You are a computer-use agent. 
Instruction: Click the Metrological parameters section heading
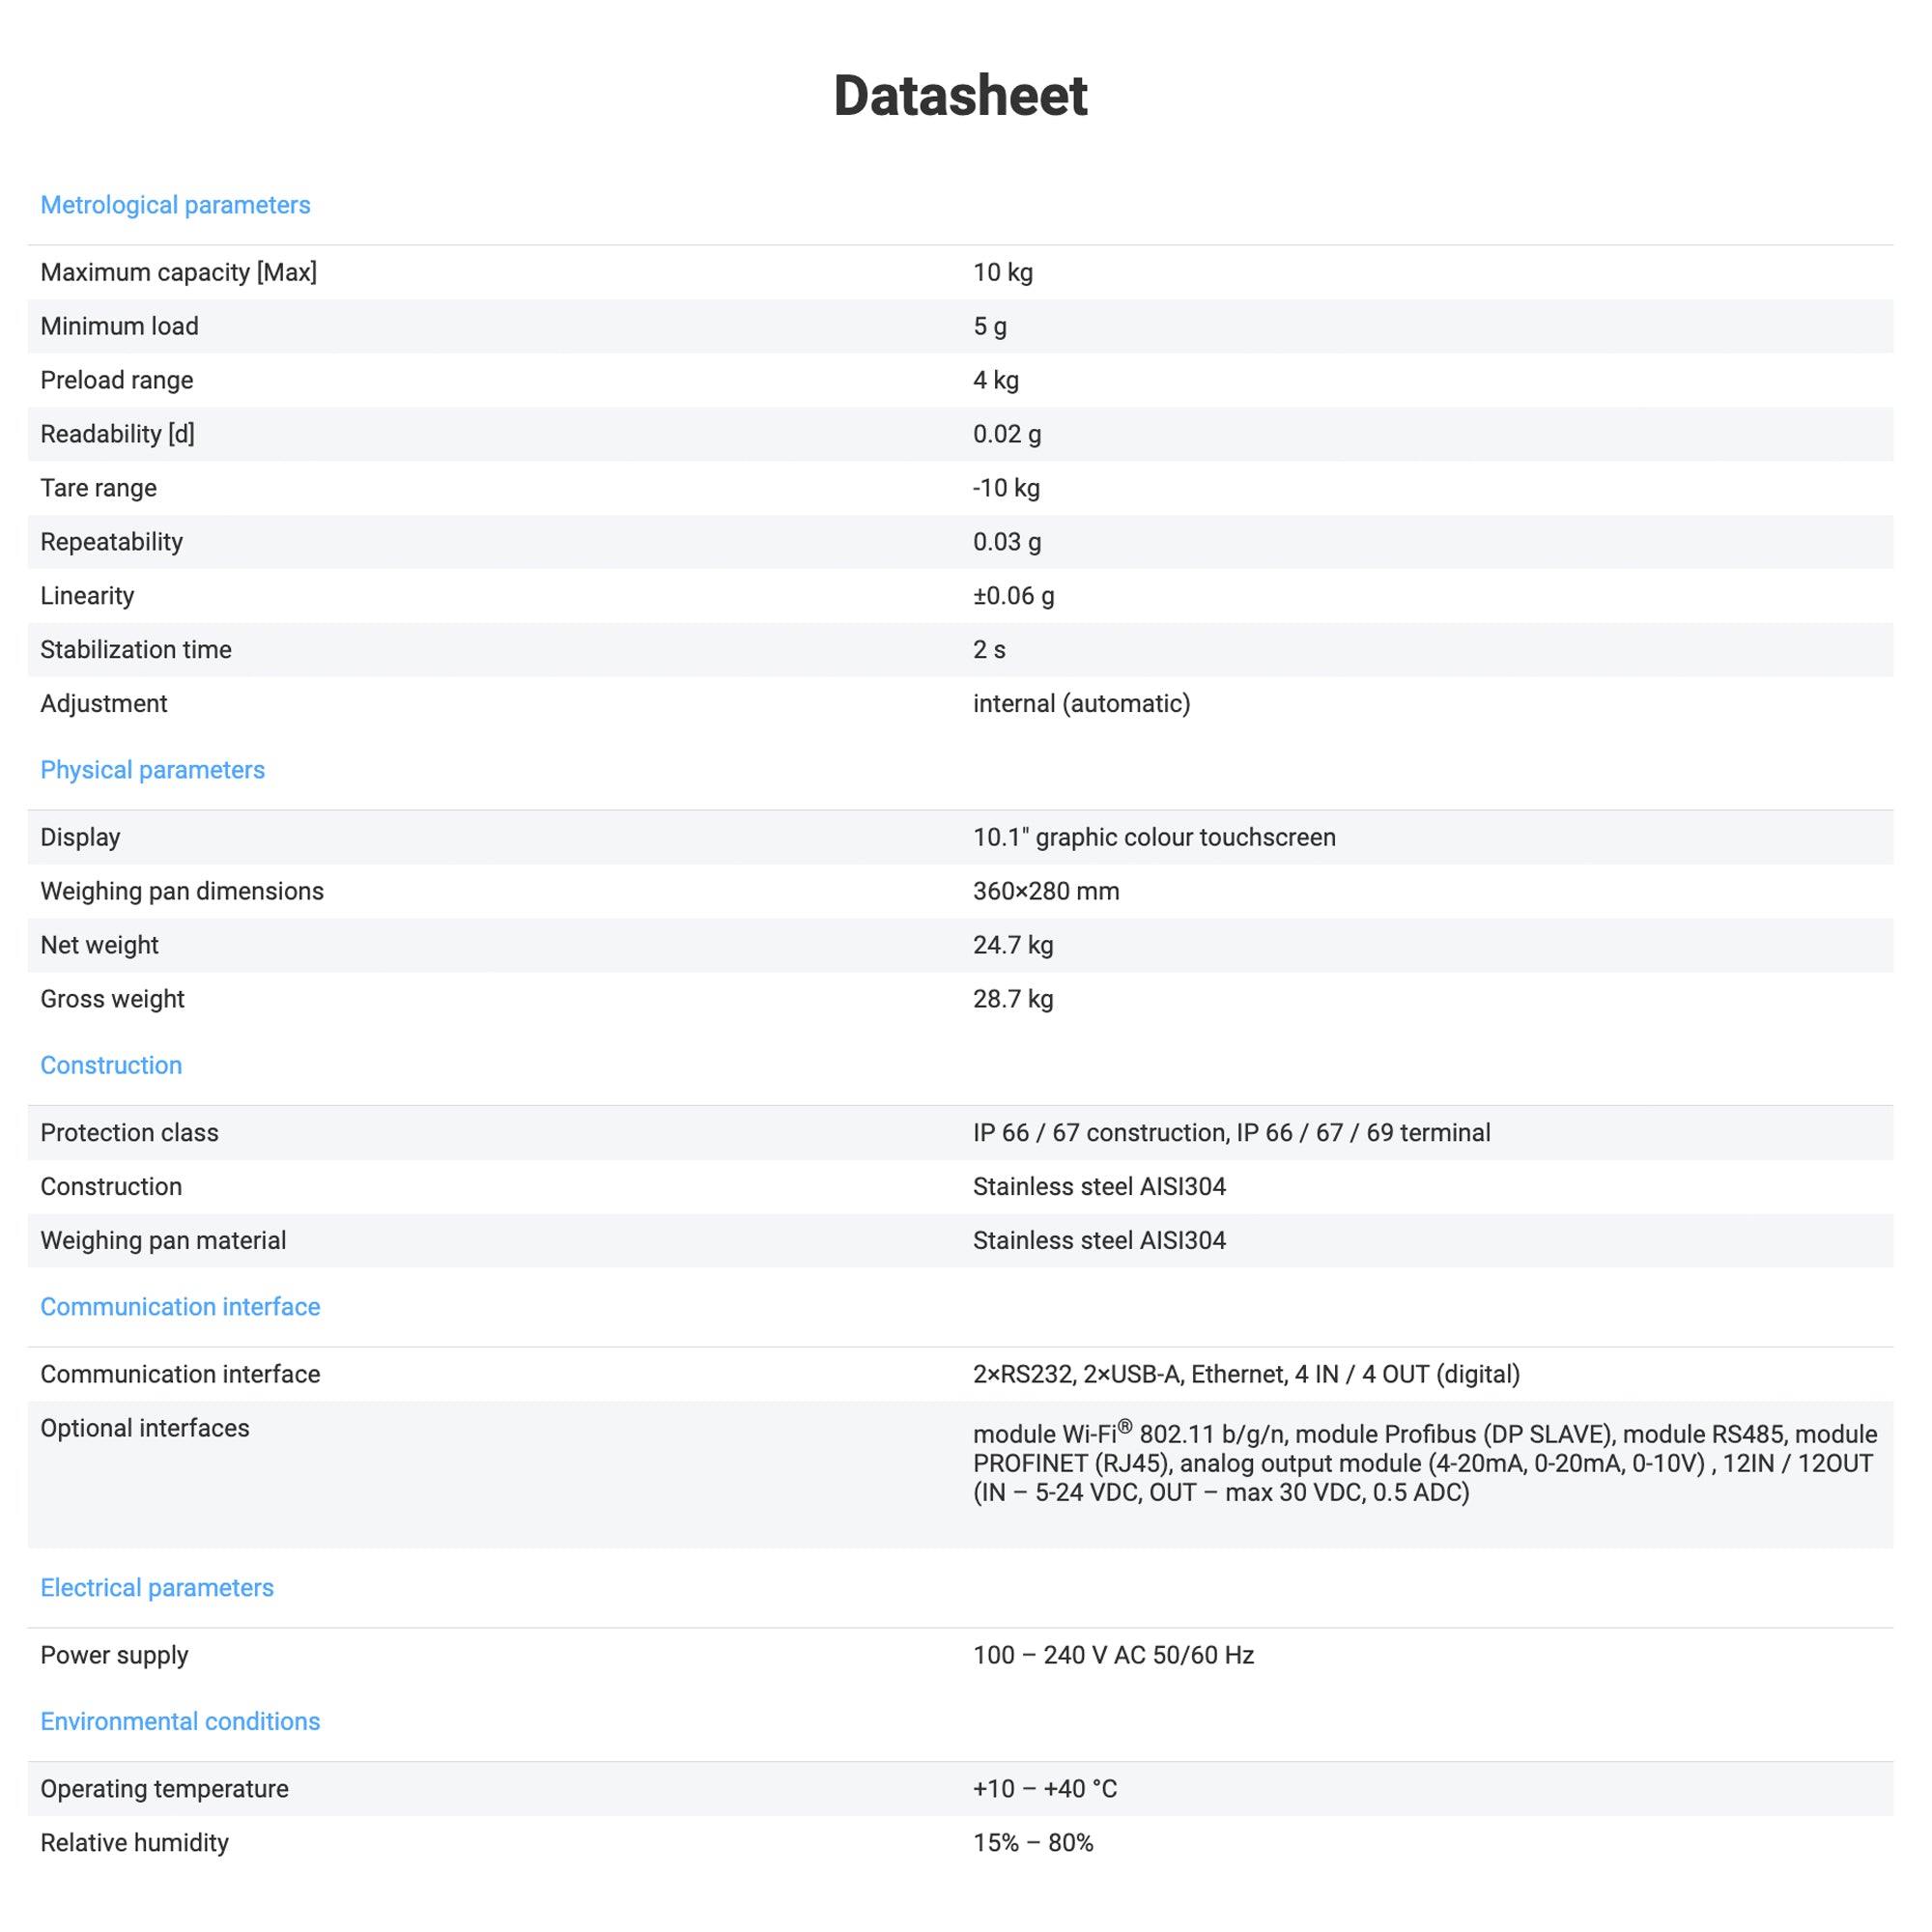click(x=175, y=205)
